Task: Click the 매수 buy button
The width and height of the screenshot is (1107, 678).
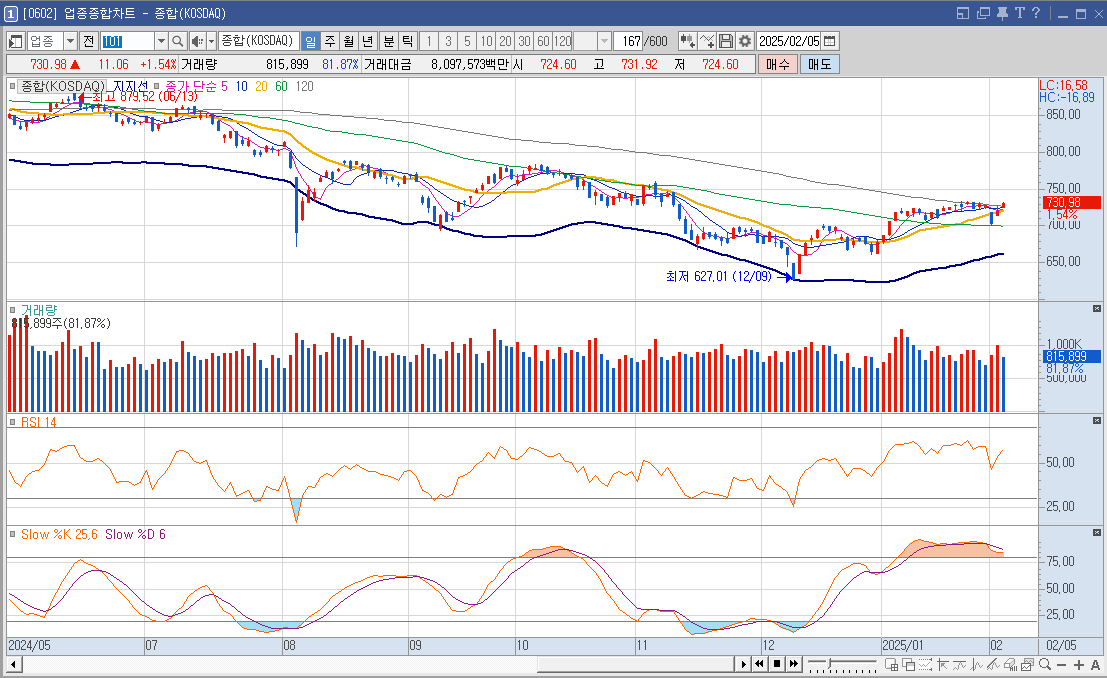Action: click(777, 64)
